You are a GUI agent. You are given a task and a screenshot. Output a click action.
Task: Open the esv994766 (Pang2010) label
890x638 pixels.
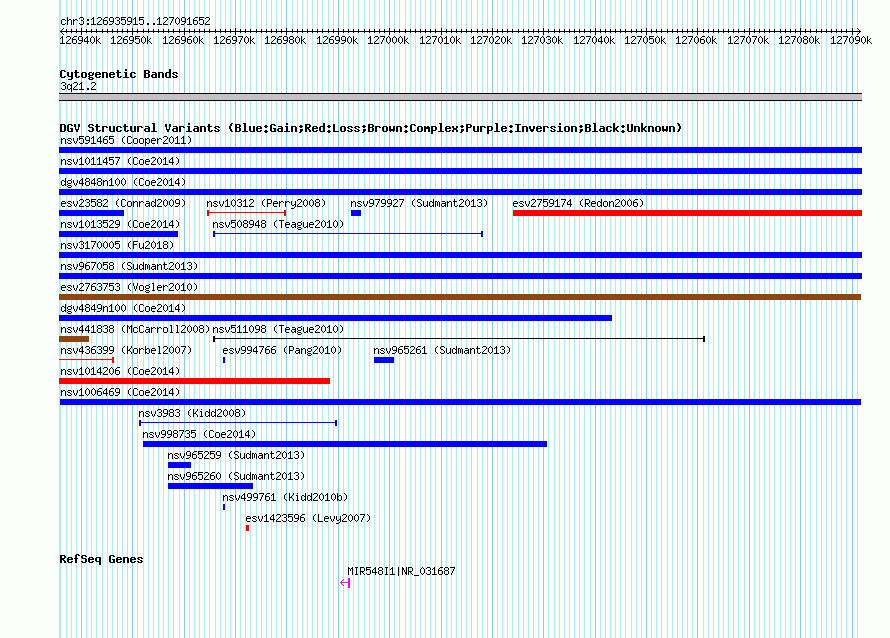coord(282,350)
